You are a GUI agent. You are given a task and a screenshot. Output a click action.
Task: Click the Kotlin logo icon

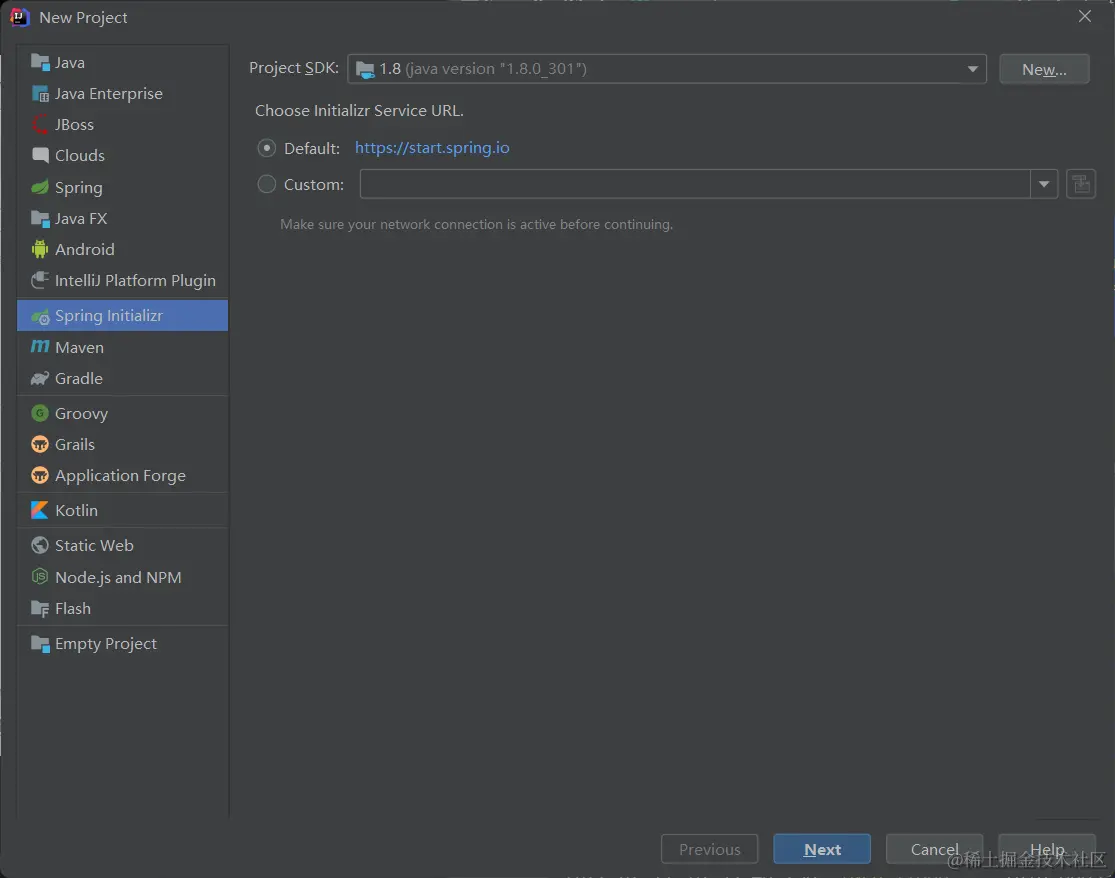40,510
